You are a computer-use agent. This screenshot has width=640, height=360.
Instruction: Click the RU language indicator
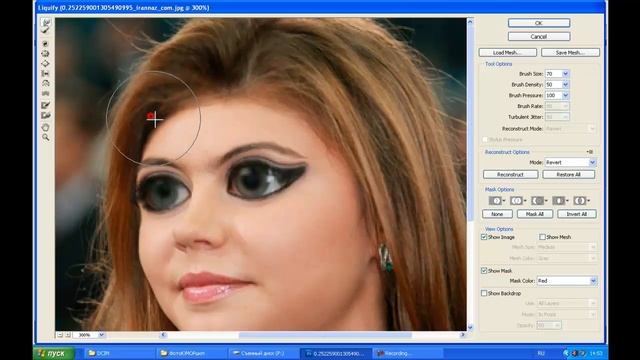pos(541,353)
